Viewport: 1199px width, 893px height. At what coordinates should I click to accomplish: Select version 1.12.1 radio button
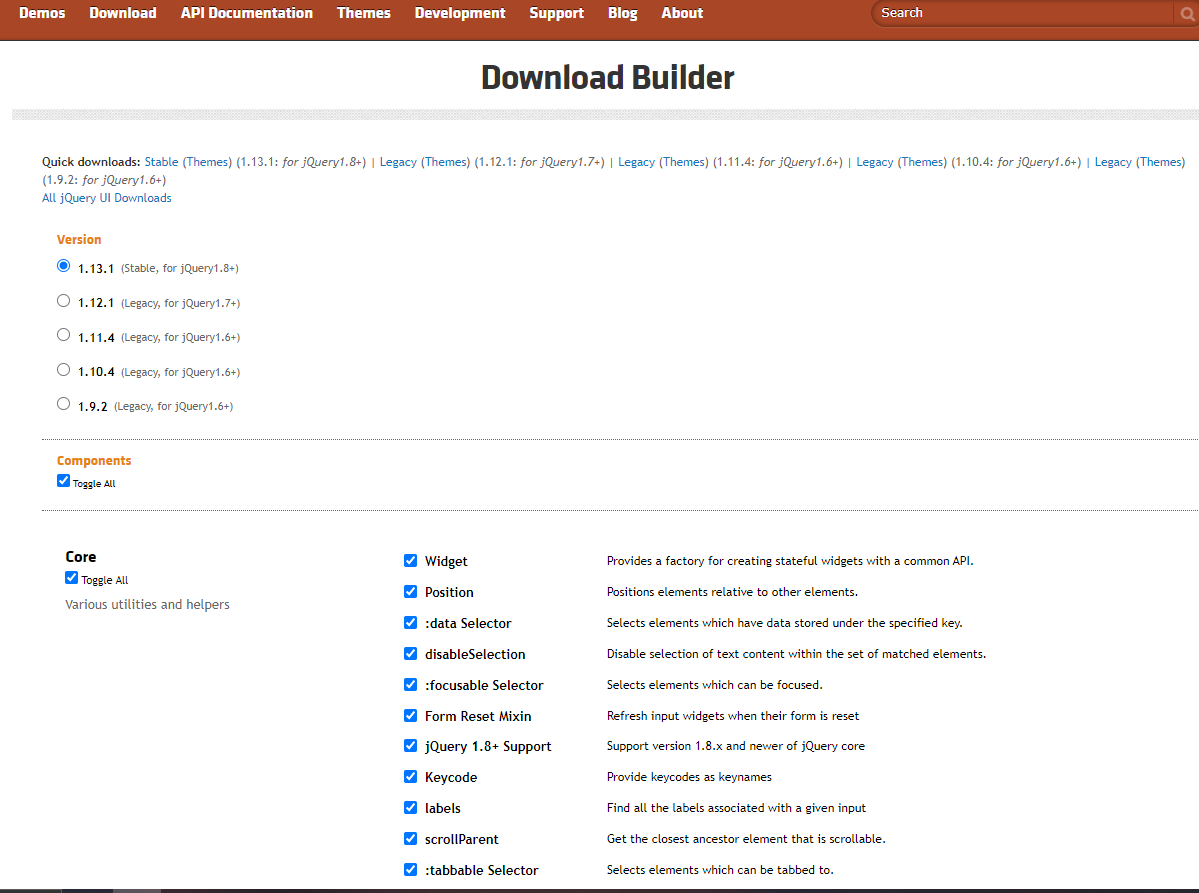click(x=63, y=300)
